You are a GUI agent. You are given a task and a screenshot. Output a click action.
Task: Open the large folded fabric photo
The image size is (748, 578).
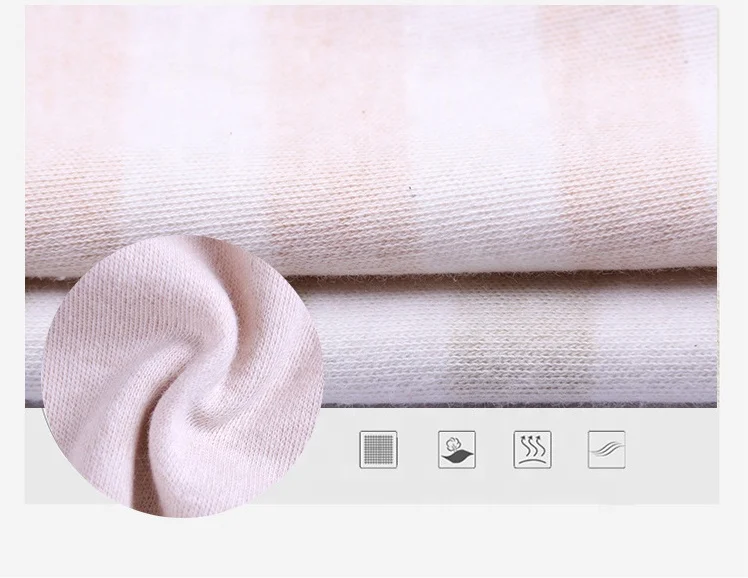(x=371, y=206)
